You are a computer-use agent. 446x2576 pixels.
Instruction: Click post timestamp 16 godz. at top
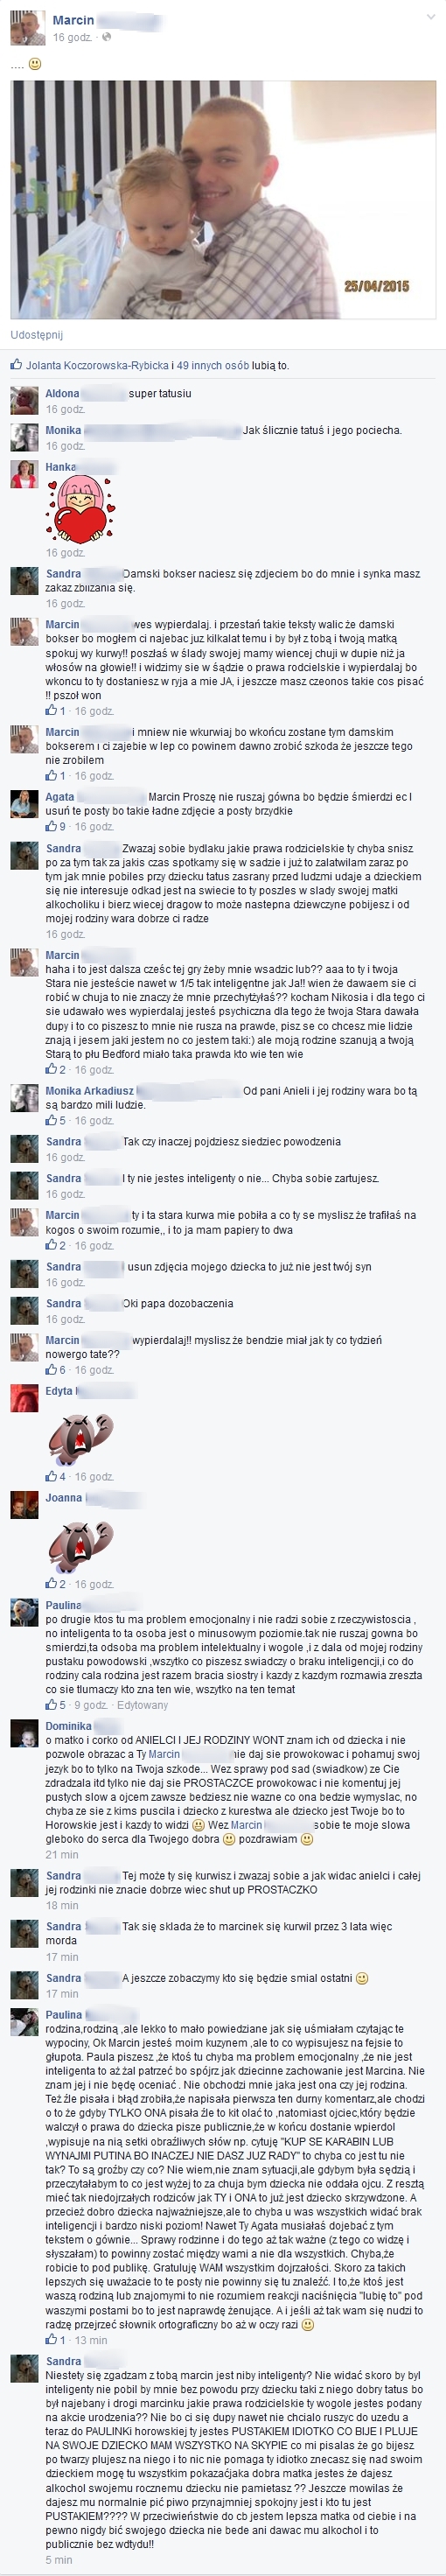72,38
